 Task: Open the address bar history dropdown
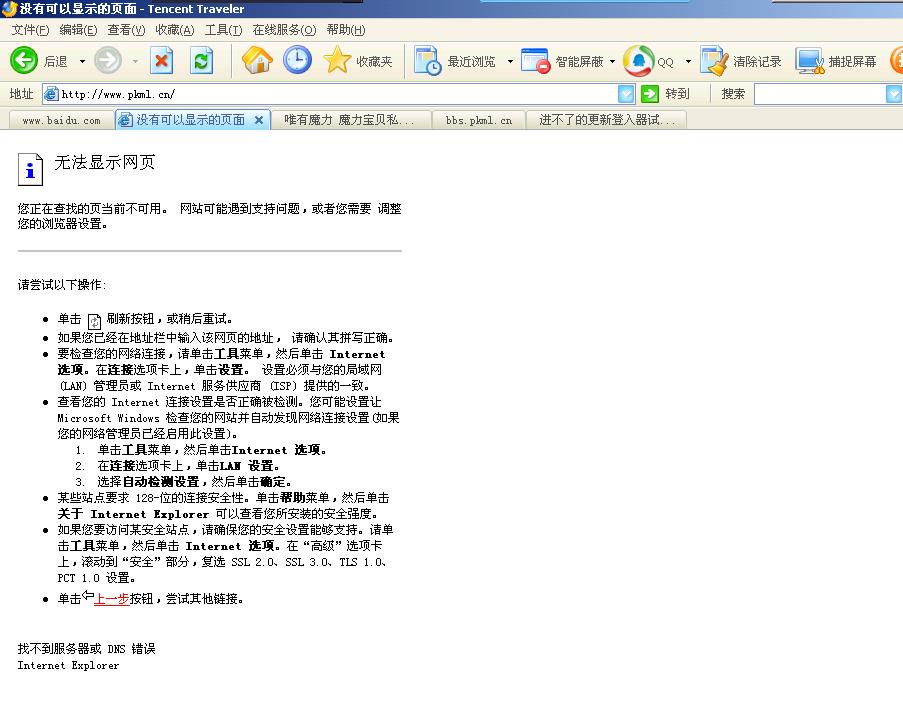pos(624,94)
